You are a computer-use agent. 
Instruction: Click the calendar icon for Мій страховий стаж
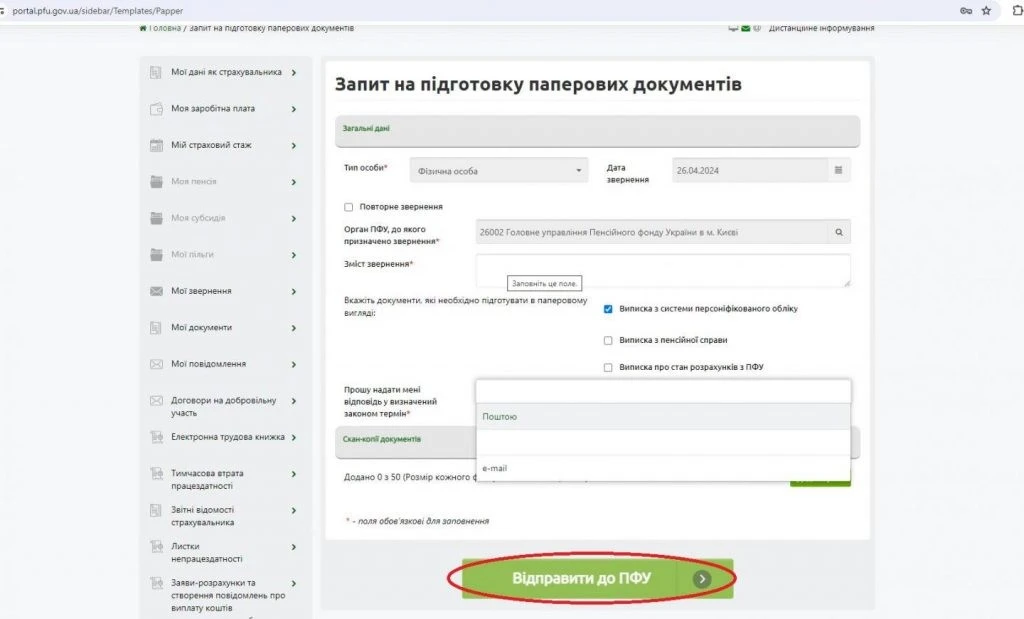[x=156, y=146]
